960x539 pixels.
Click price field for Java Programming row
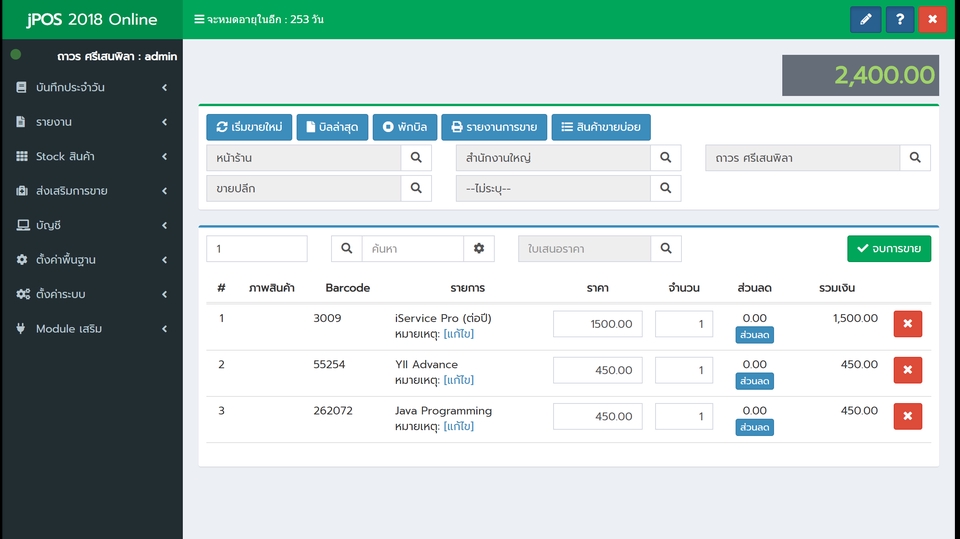coord(598,416)
